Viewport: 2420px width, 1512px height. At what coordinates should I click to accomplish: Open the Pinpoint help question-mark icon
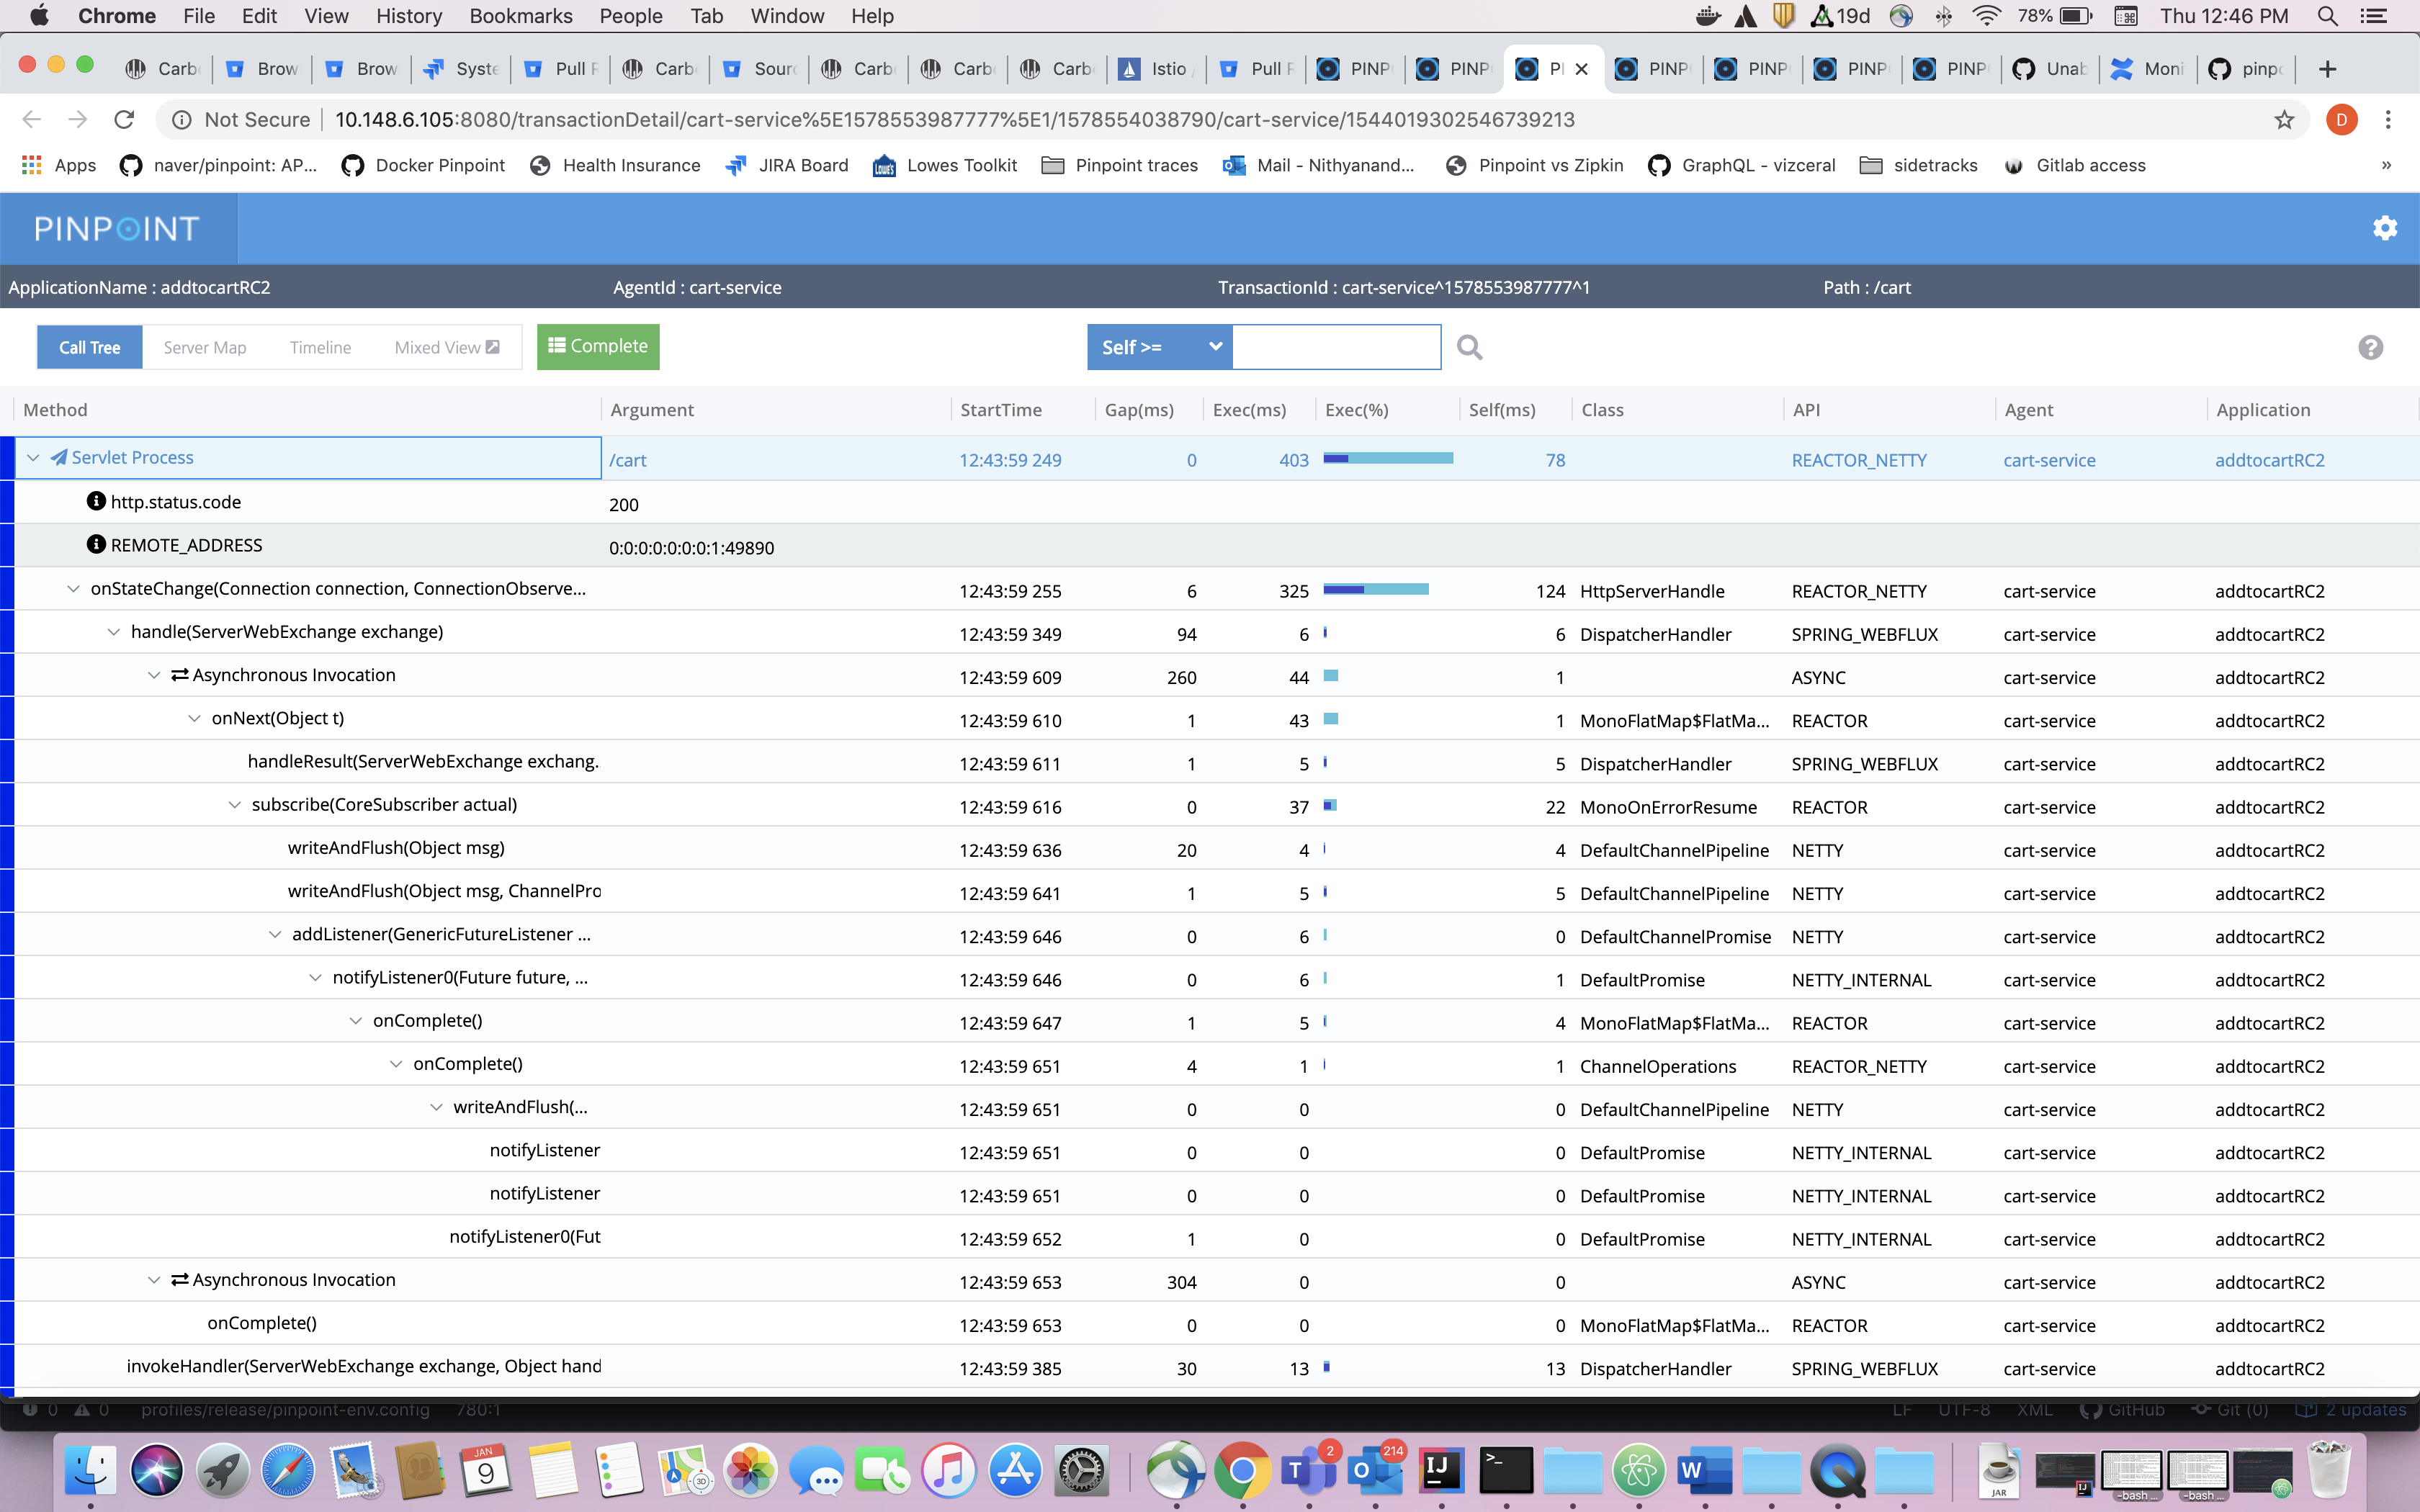[2371, 348]
